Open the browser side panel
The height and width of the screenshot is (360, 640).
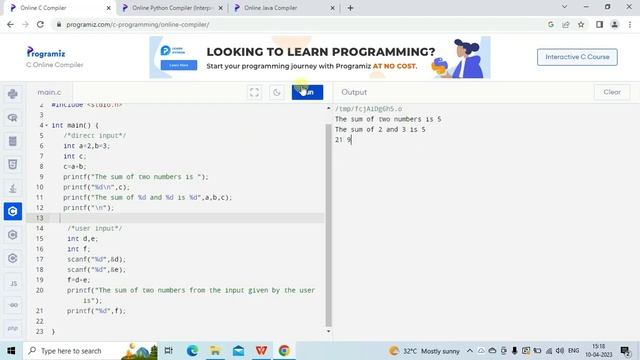599,24
